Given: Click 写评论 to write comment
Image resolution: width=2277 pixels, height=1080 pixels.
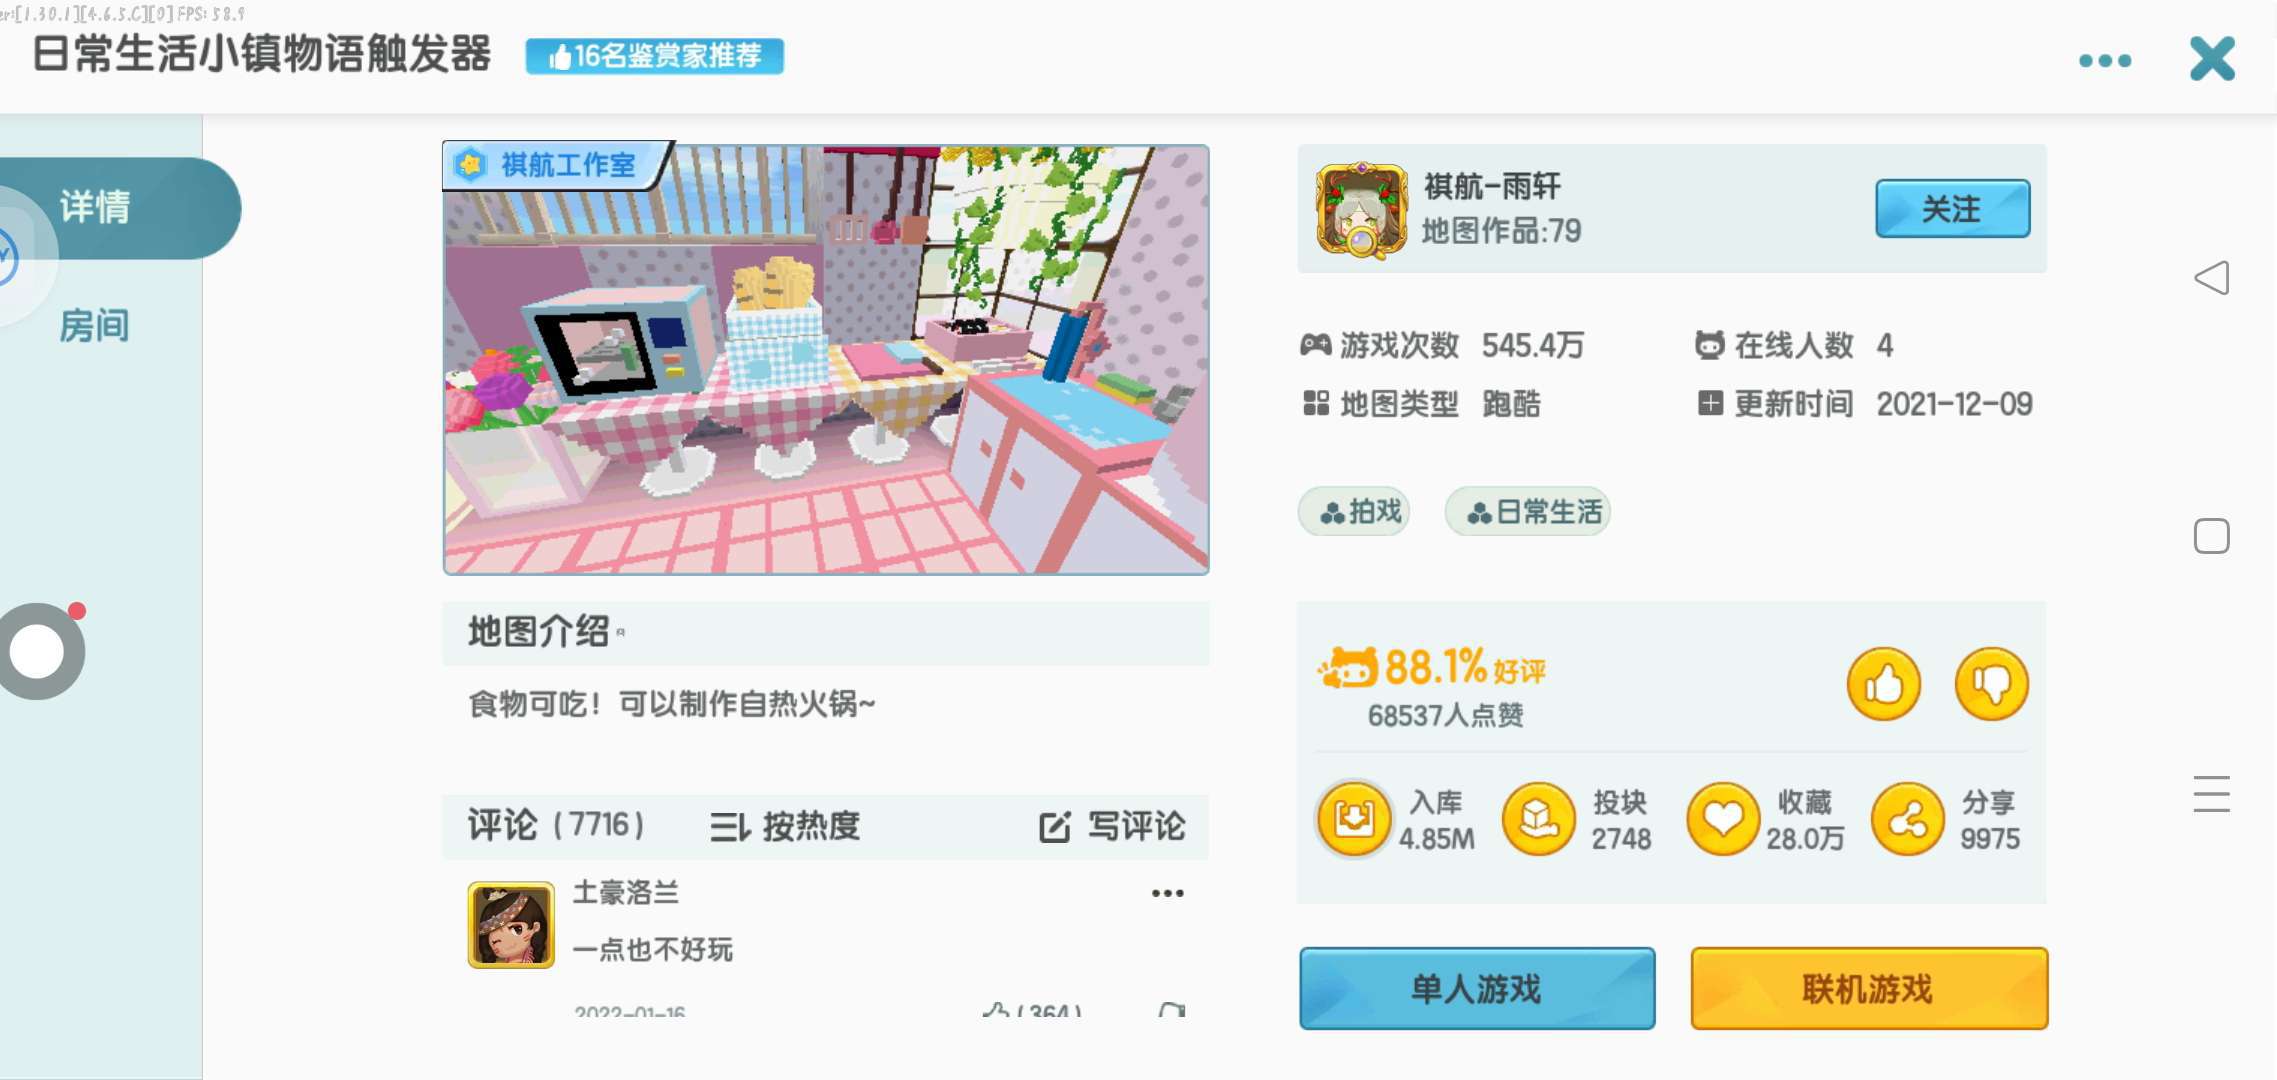Looking at the screenshot, I should pos(1112,826).
